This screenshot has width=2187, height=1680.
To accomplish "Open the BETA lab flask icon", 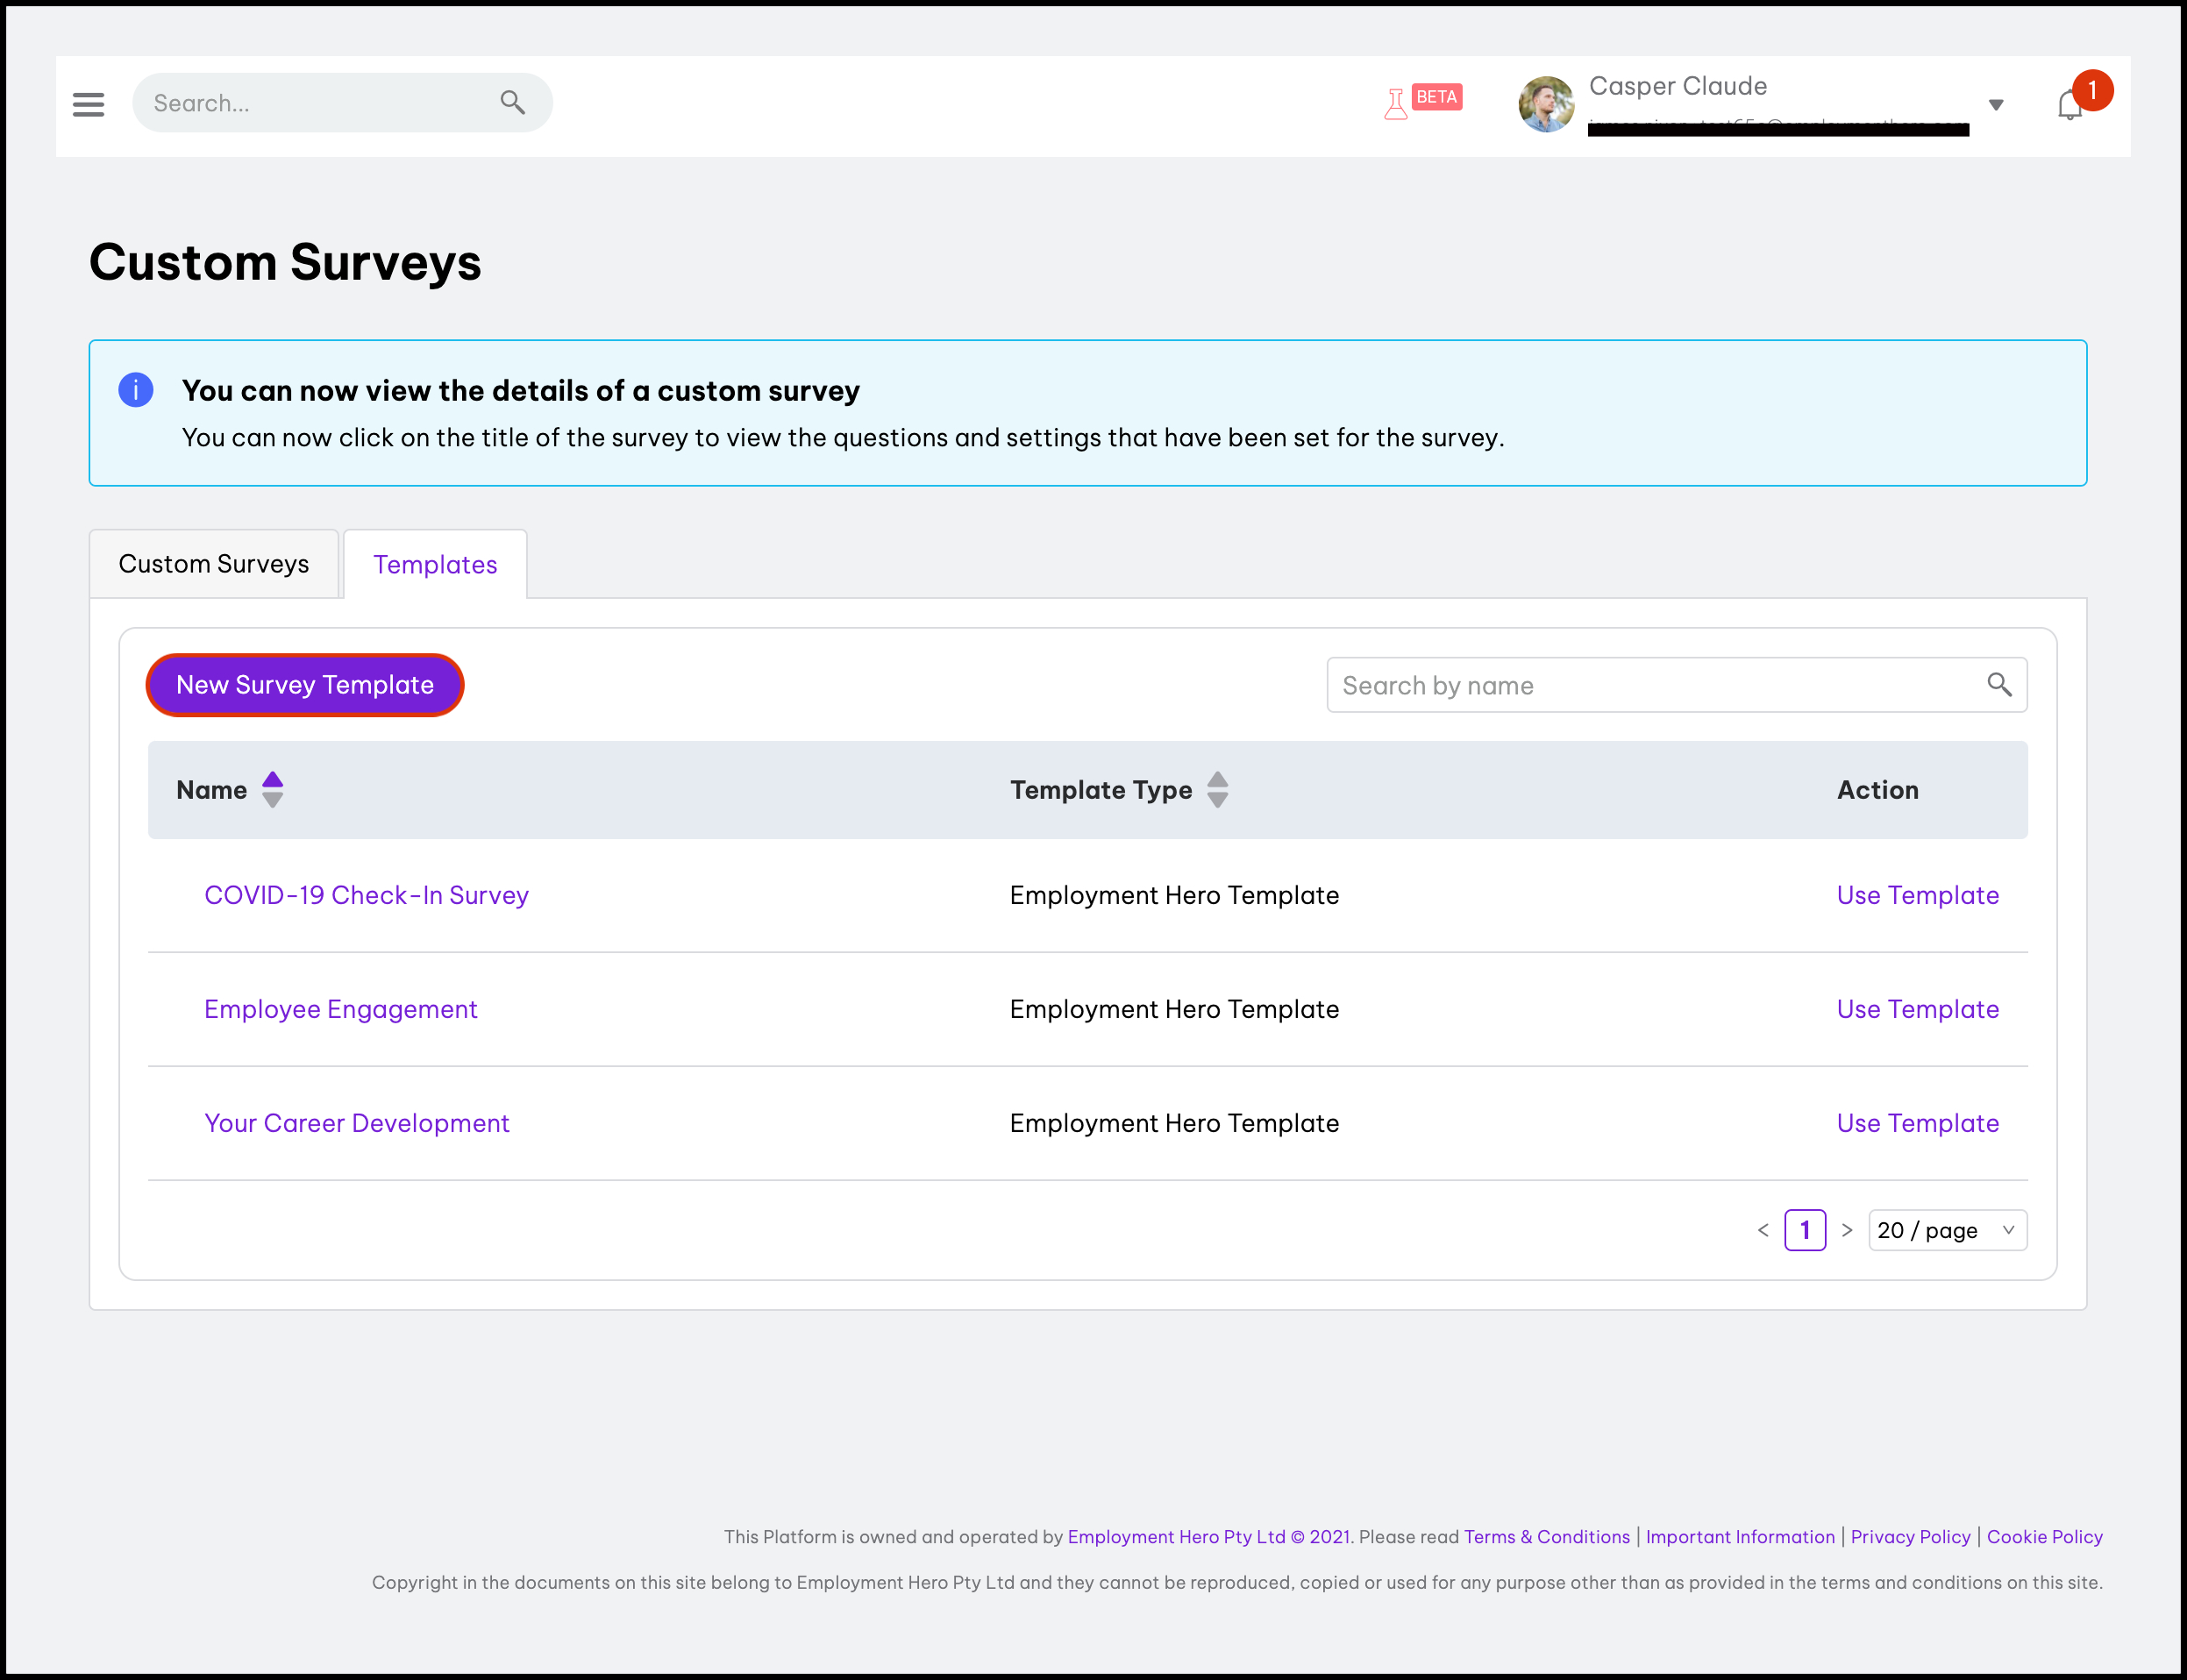I will (x=1396, y=104).
